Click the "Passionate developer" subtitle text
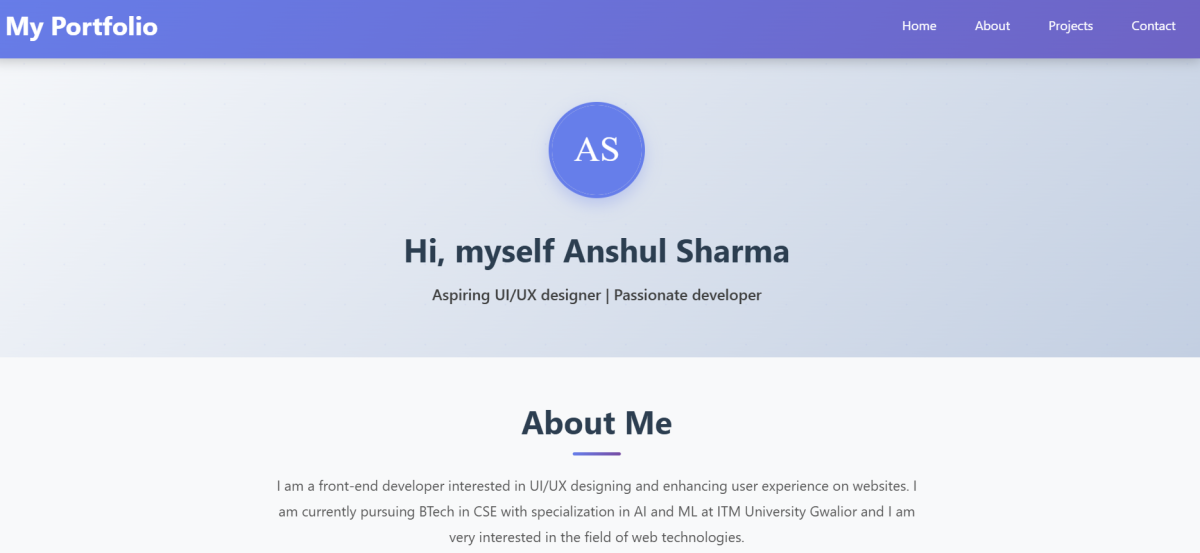Image resolution: width=1200 pixels, height=553 pixels. point(688,295)
